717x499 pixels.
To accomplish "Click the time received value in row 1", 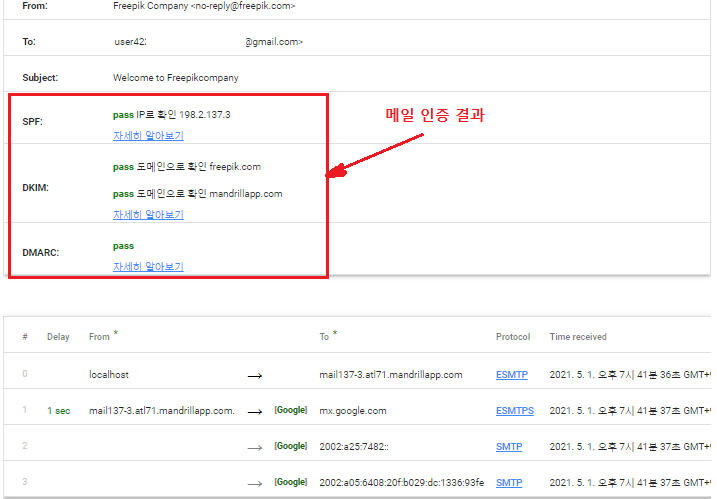I will [x=630, y=411].
